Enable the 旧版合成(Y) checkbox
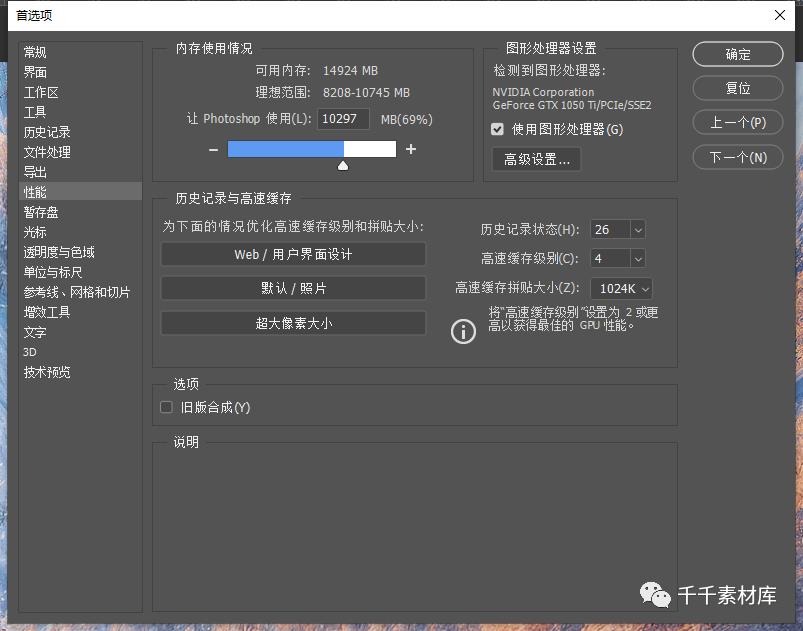Image resolution: width=803 pixels, height=631 pixels. tap(166, 407)
